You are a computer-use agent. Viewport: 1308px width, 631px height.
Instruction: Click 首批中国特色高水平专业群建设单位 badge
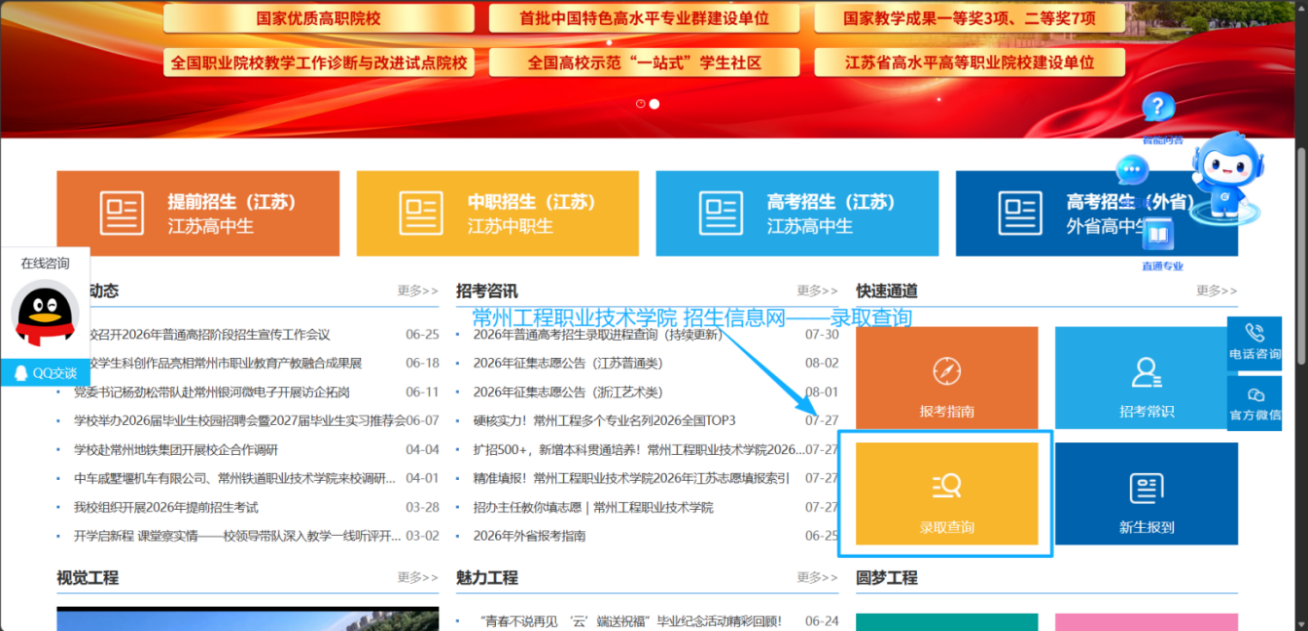pyautogui.click(x=644, y=18)
